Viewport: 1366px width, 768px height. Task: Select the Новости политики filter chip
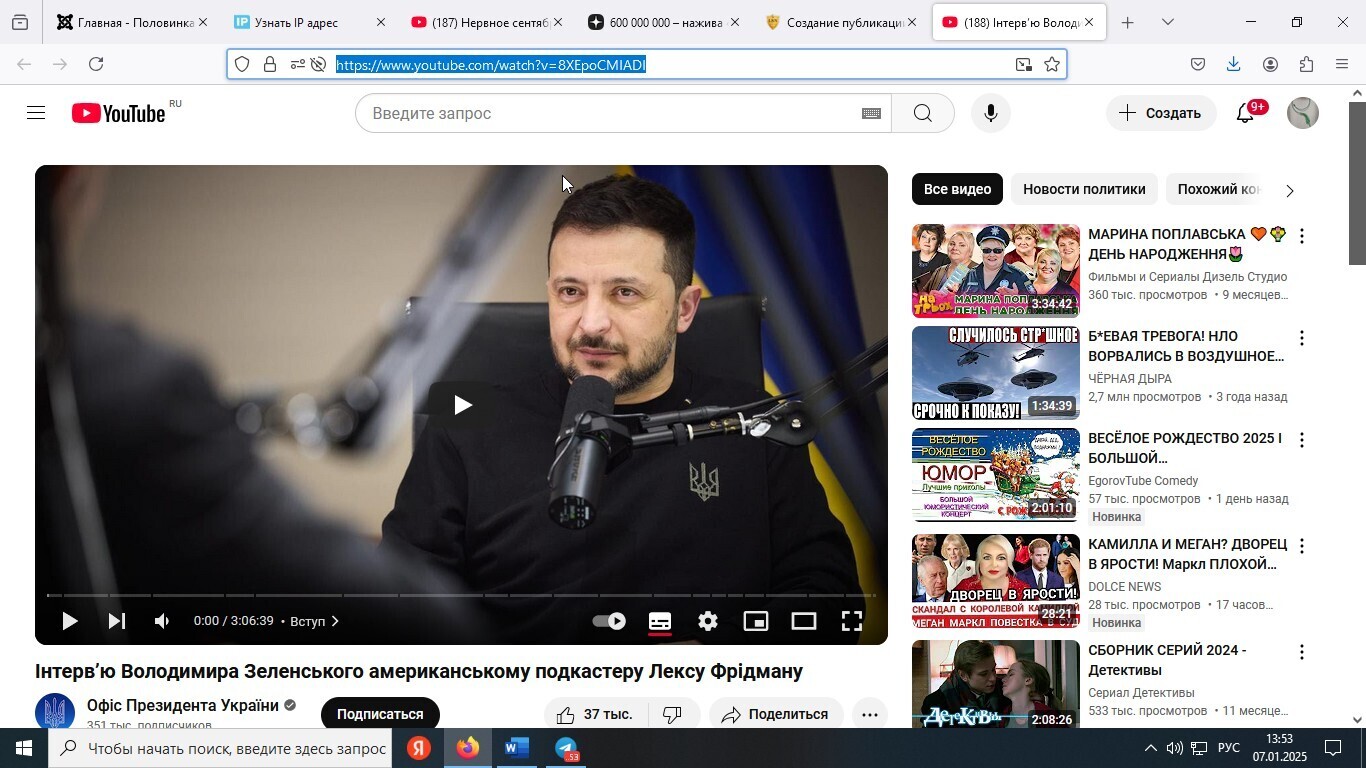point(1084,189)
